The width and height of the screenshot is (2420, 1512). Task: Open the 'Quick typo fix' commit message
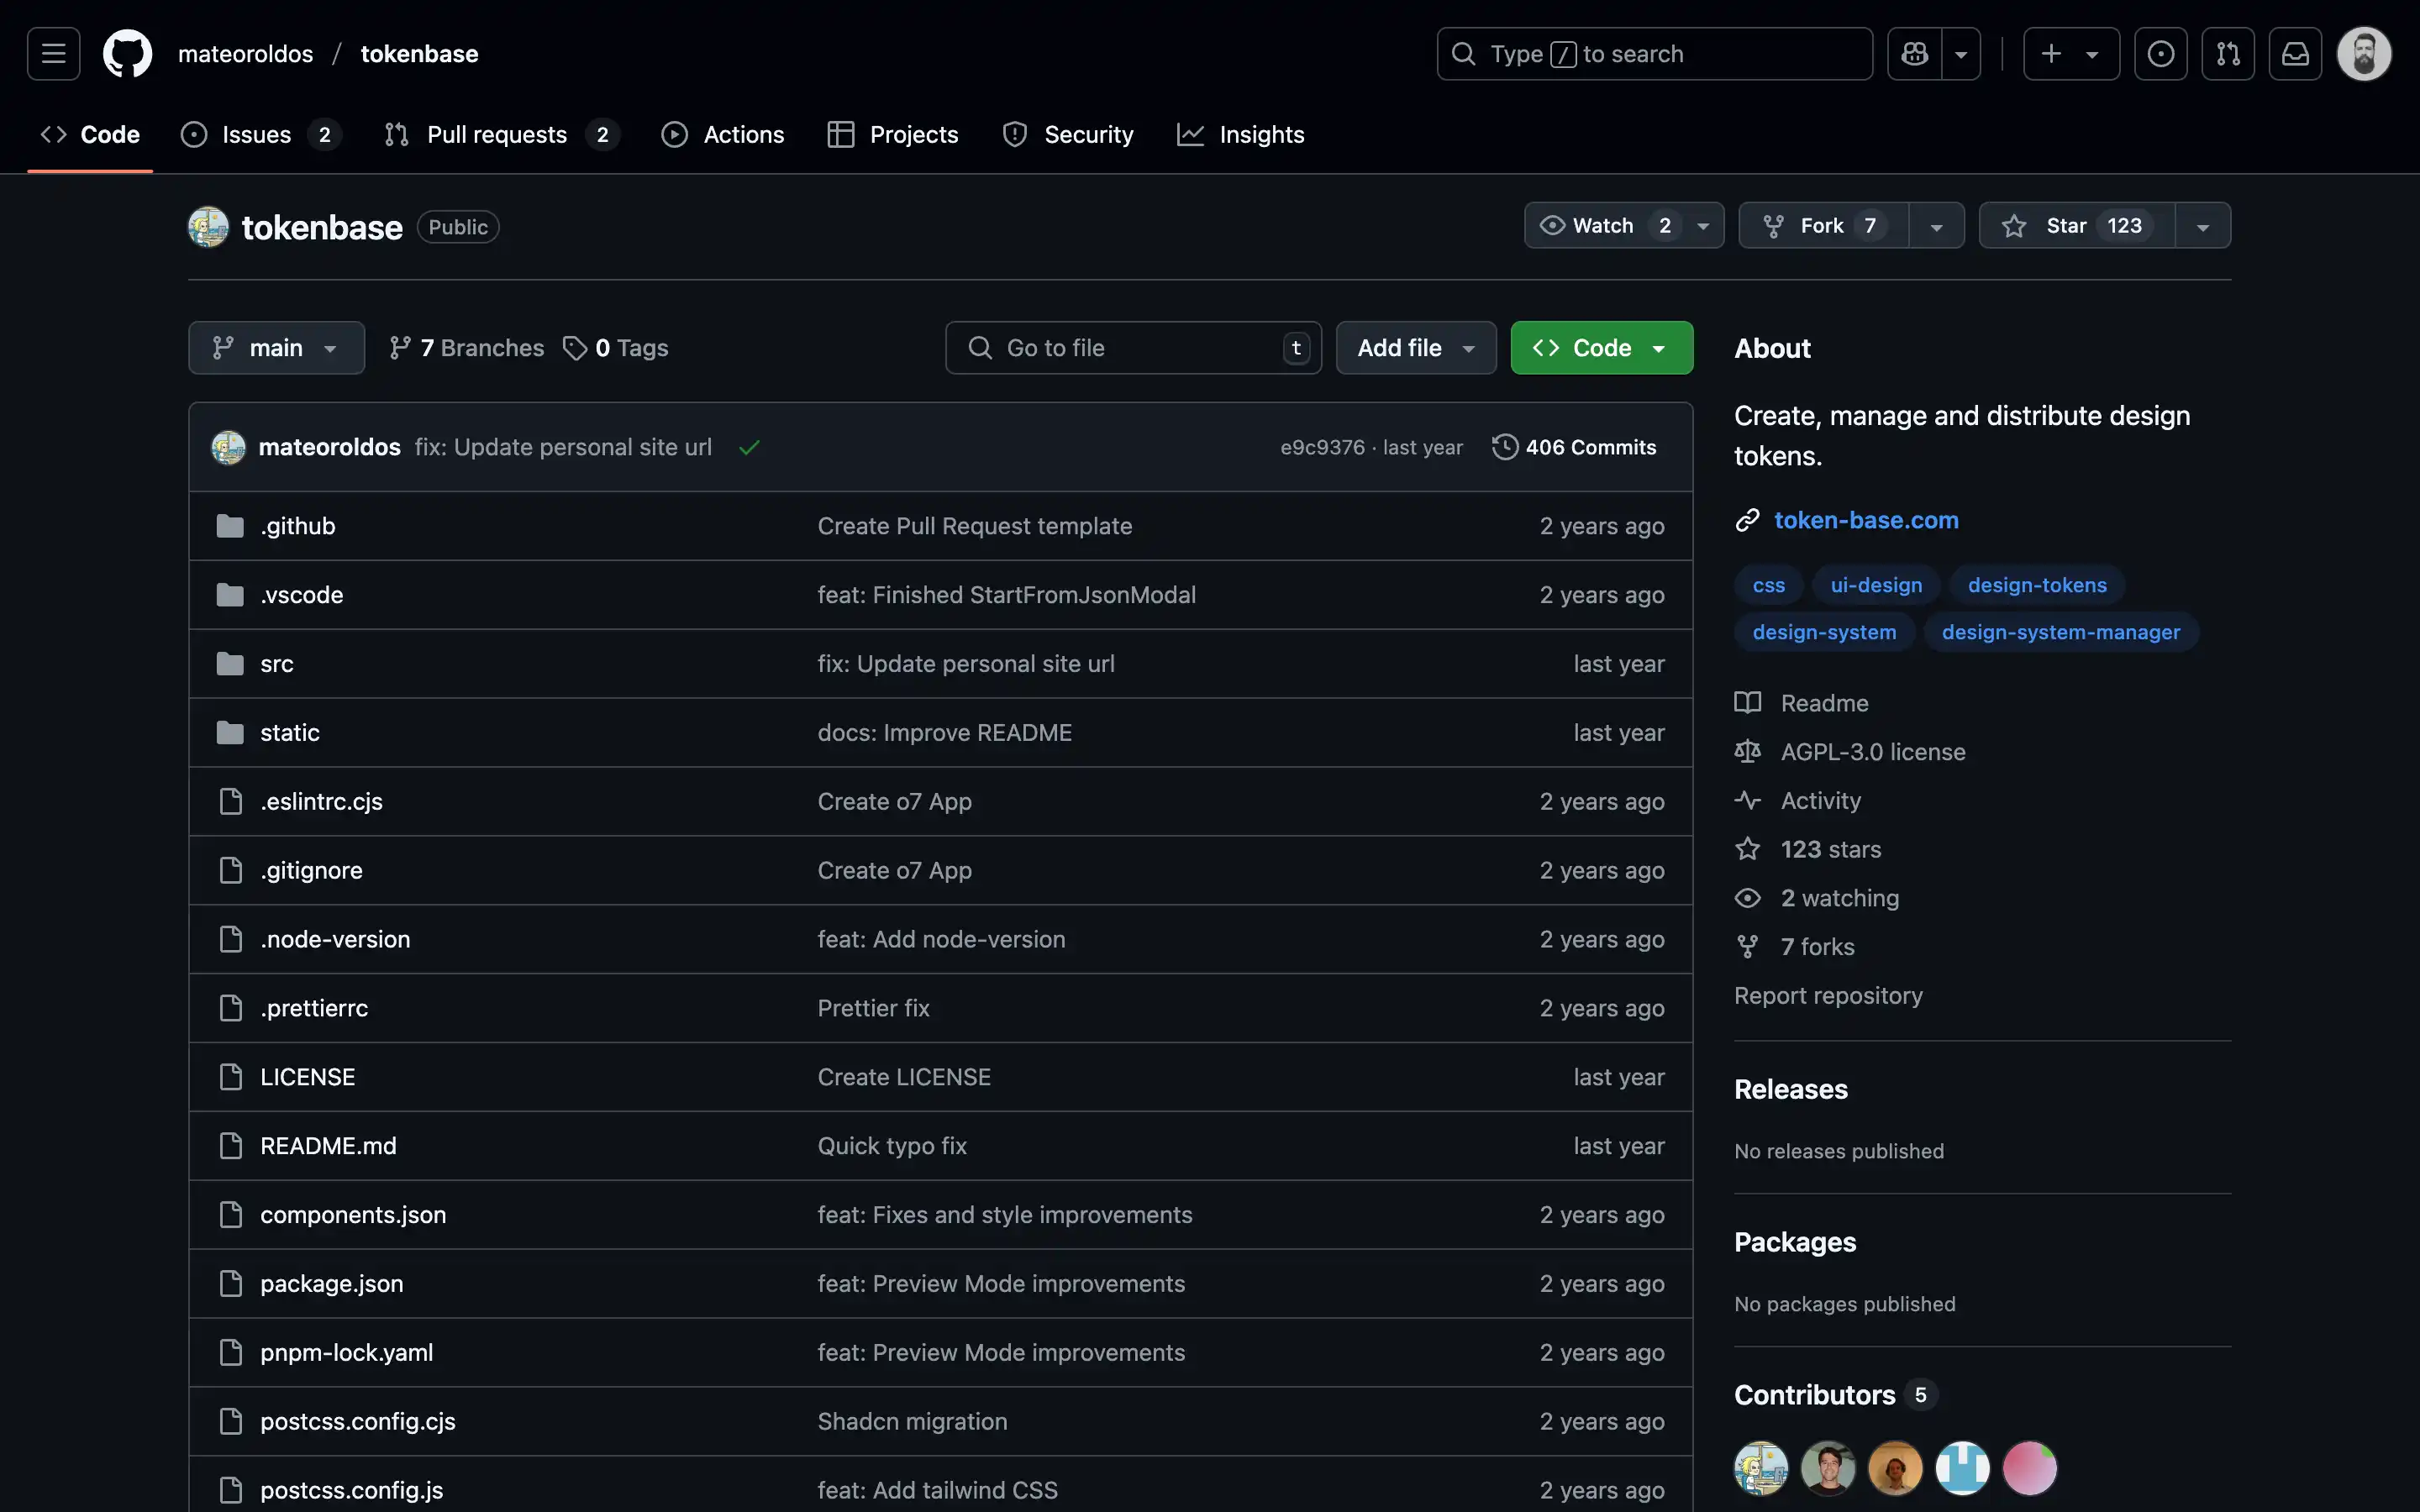point(892,1146)
